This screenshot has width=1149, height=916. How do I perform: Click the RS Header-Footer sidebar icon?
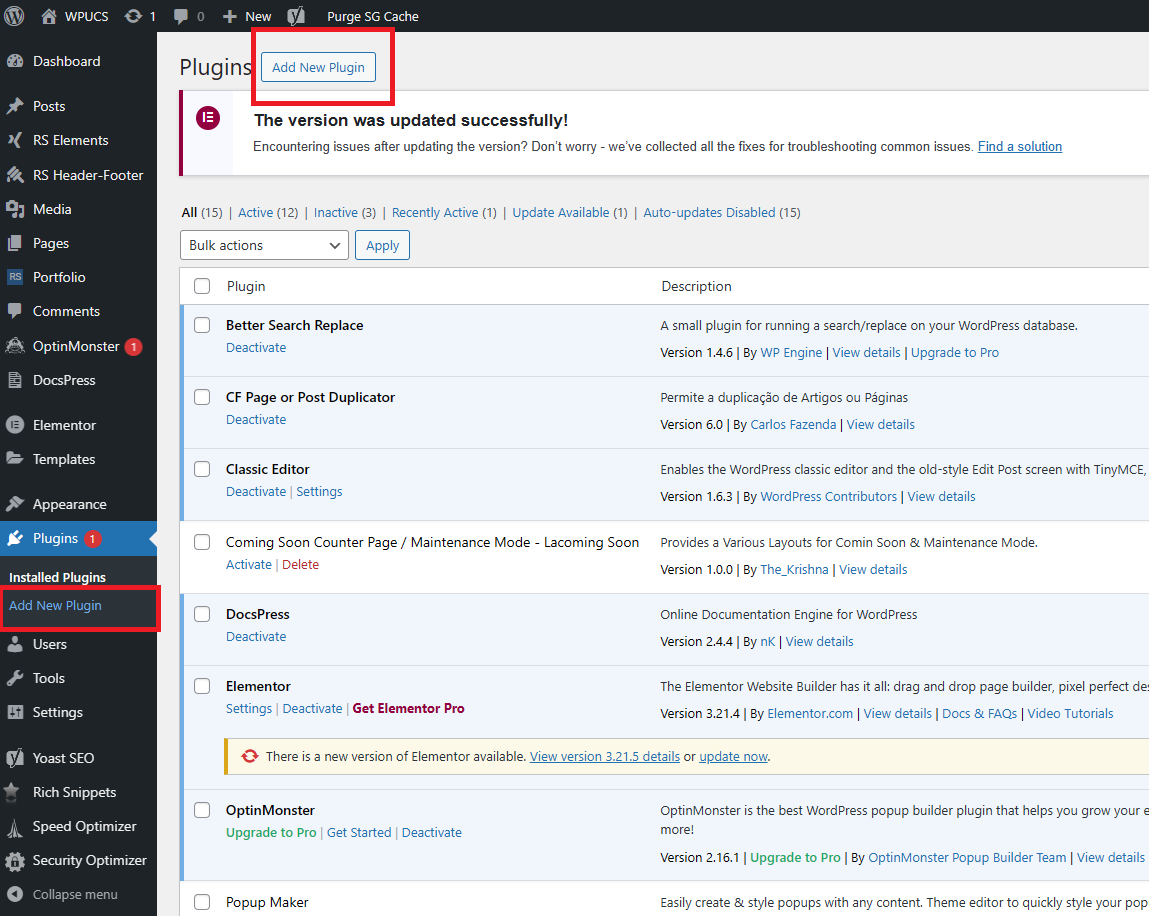pos(15,175)
